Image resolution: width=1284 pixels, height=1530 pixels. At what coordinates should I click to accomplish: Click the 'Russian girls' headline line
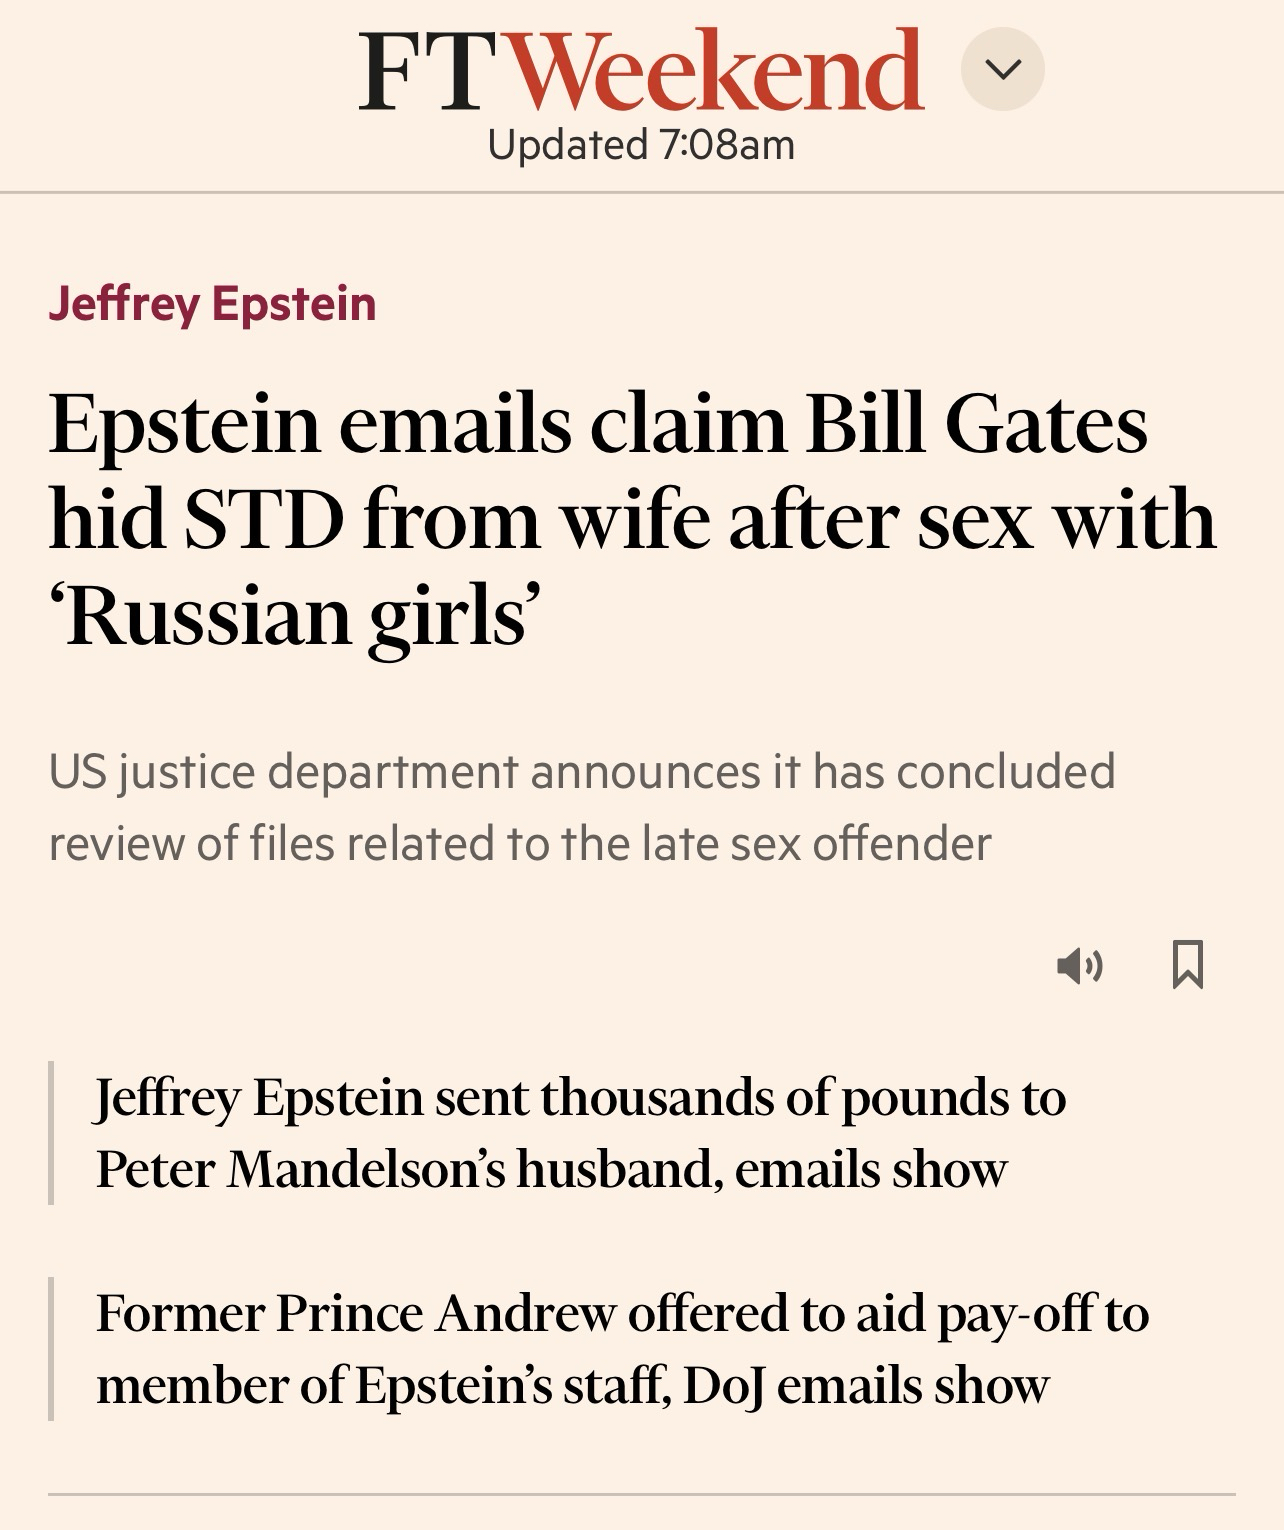[296, 616]
